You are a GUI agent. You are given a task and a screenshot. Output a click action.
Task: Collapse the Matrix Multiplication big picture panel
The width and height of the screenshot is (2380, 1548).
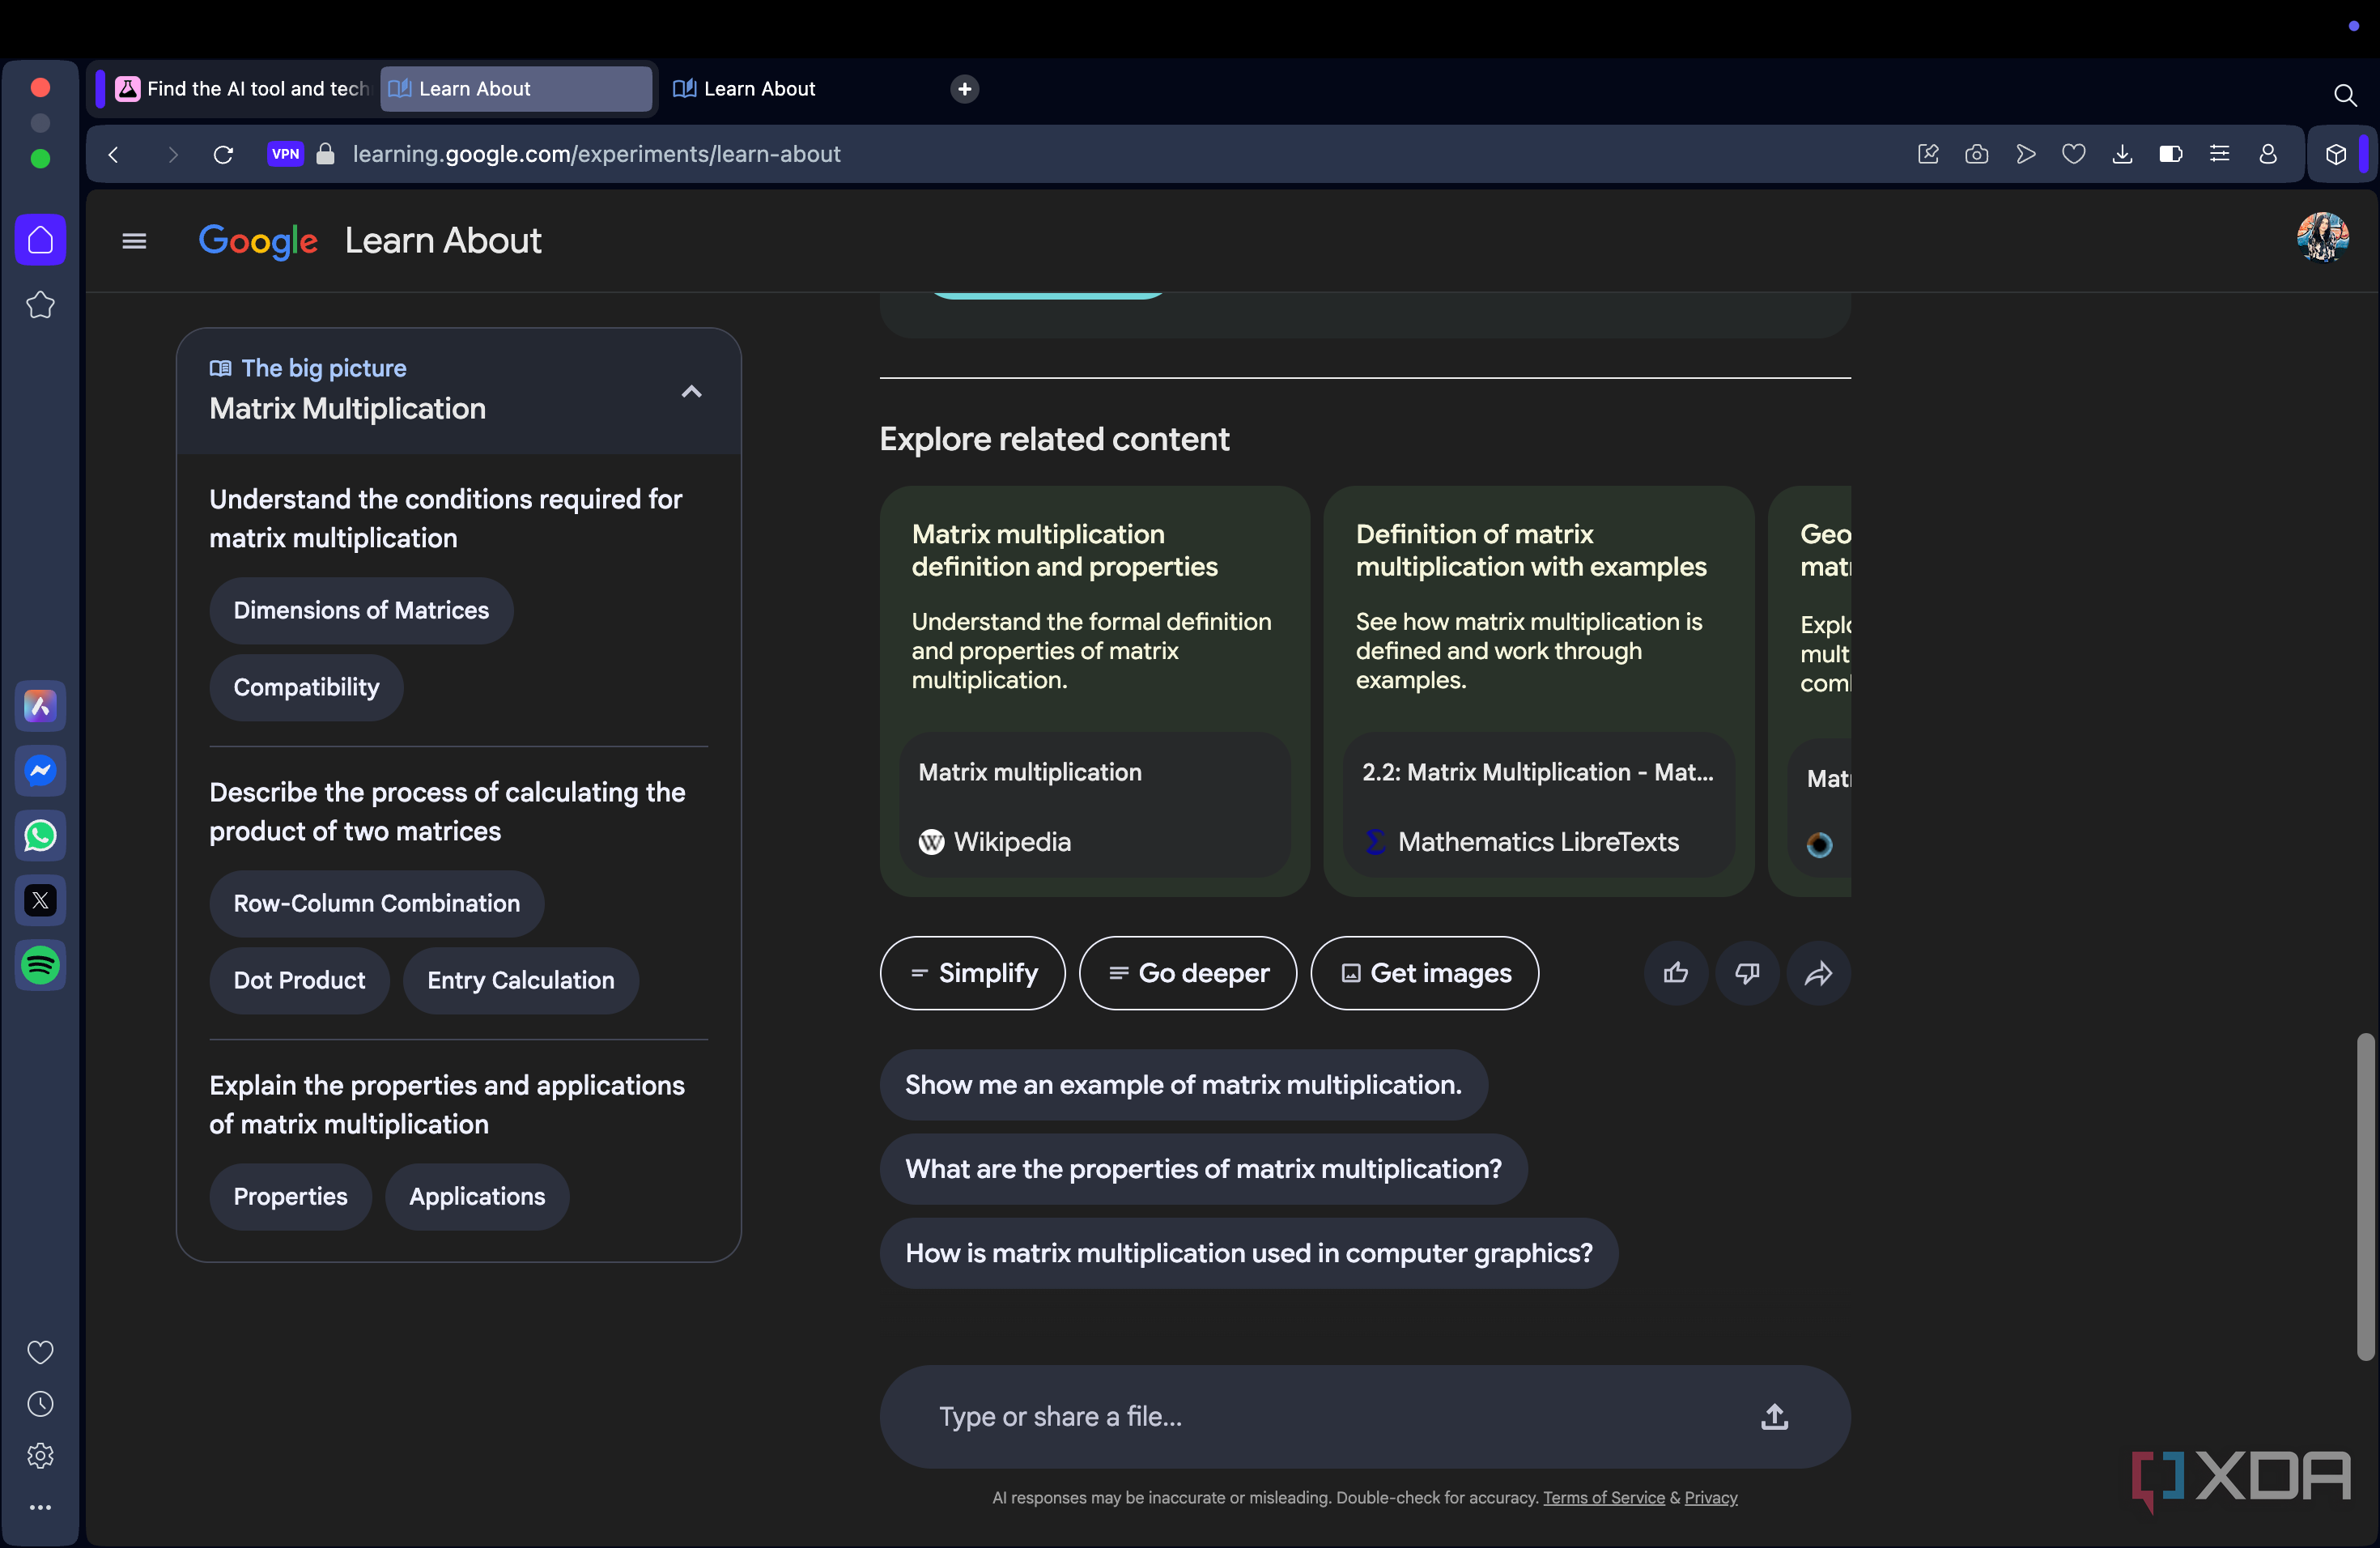point(691,391)
